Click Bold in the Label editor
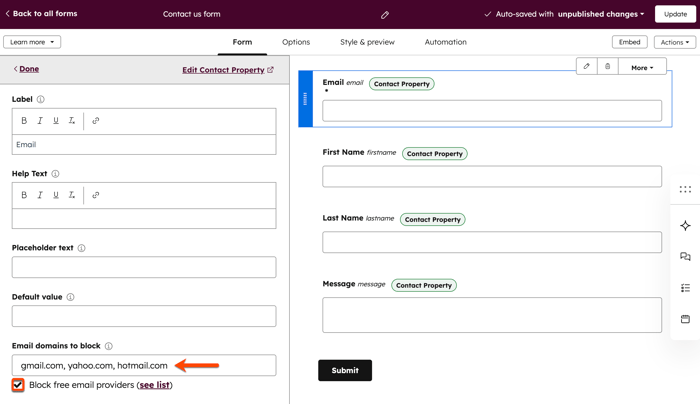The width and height of the screenshot is (700, 404). click(24, 121)
